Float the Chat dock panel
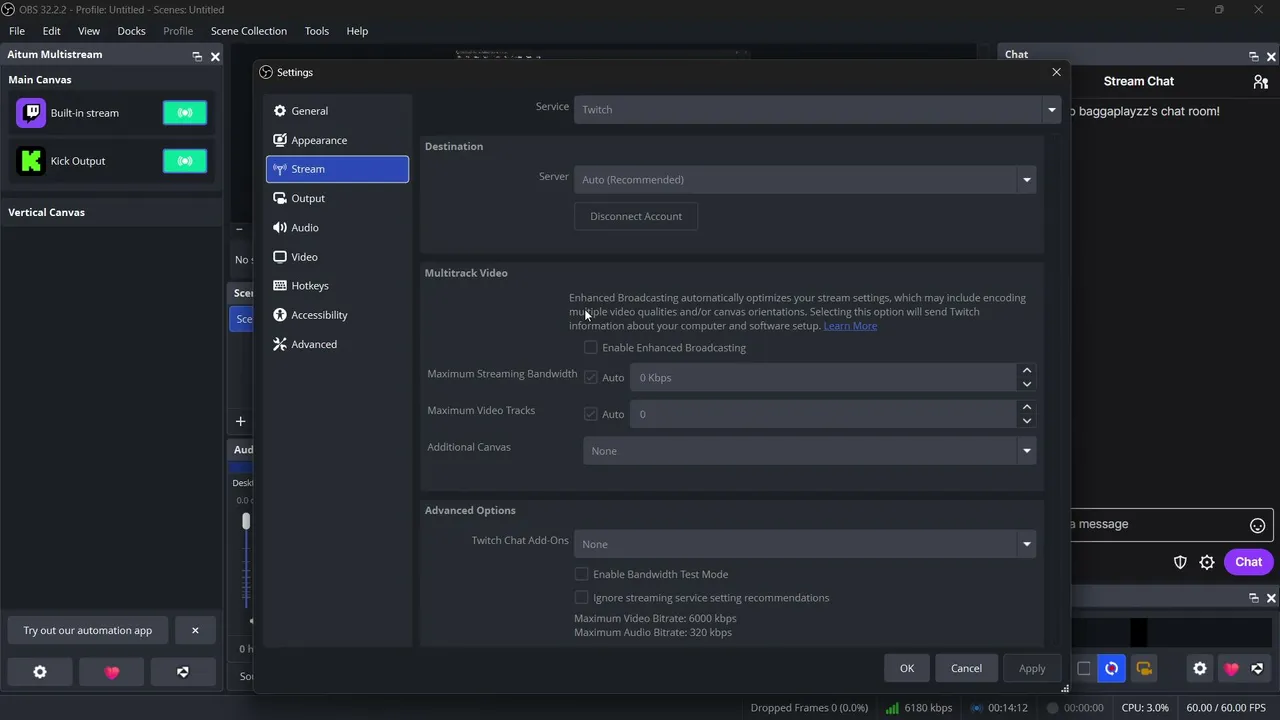Viewport: 1280px width, 720px height. click(x=1254, y=56)
